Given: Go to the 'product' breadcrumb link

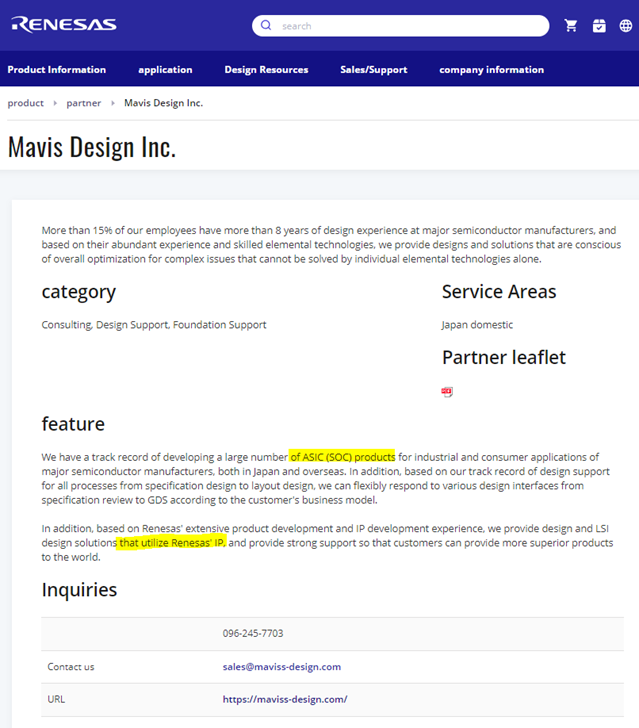Looking at the screenshot, I should 26,103.
